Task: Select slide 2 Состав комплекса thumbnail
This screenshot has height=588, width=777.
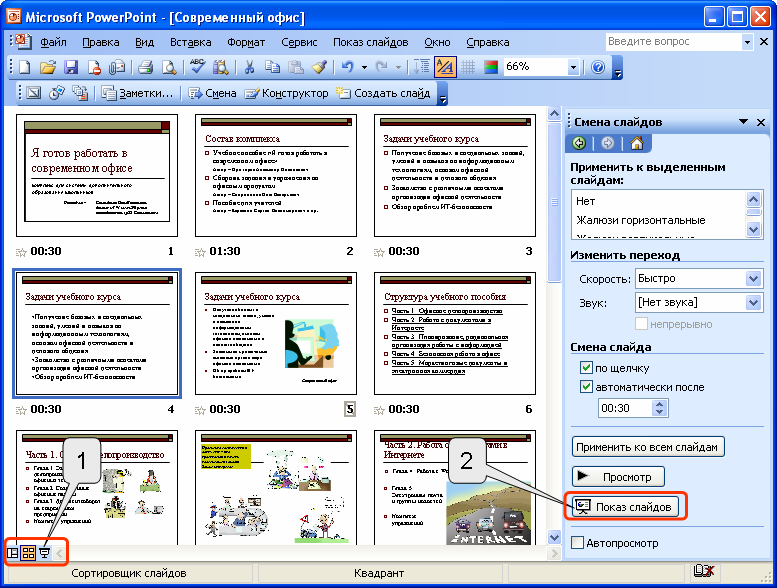Action: 276,175
